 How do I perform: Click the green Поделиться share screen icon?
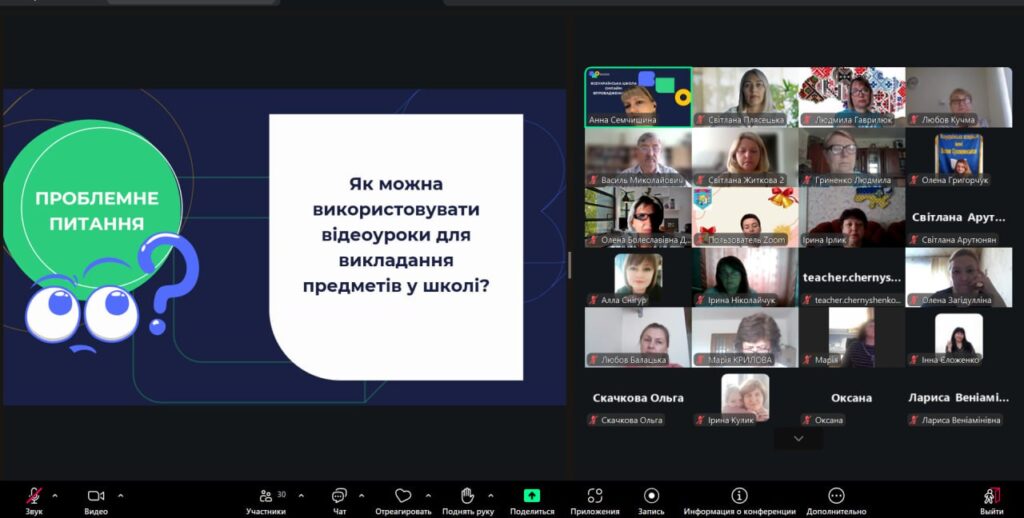(532, 496)
